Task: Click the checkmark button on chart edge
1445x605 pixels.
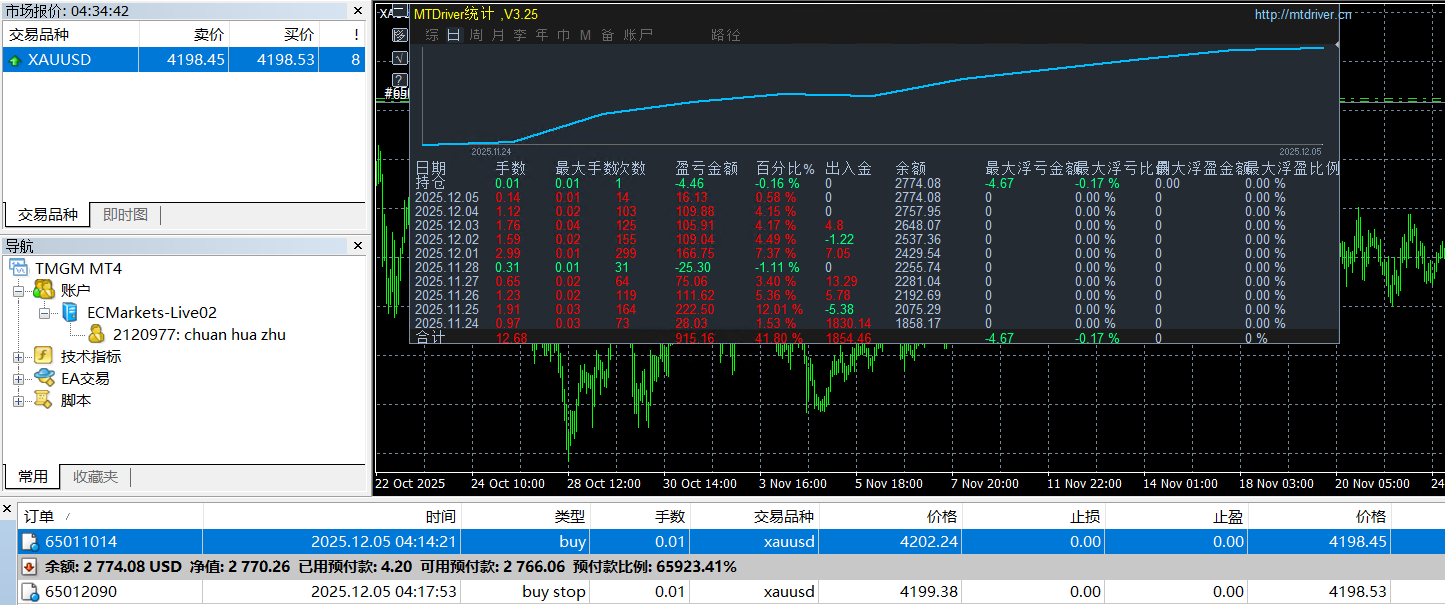Action: click(399, 57)
